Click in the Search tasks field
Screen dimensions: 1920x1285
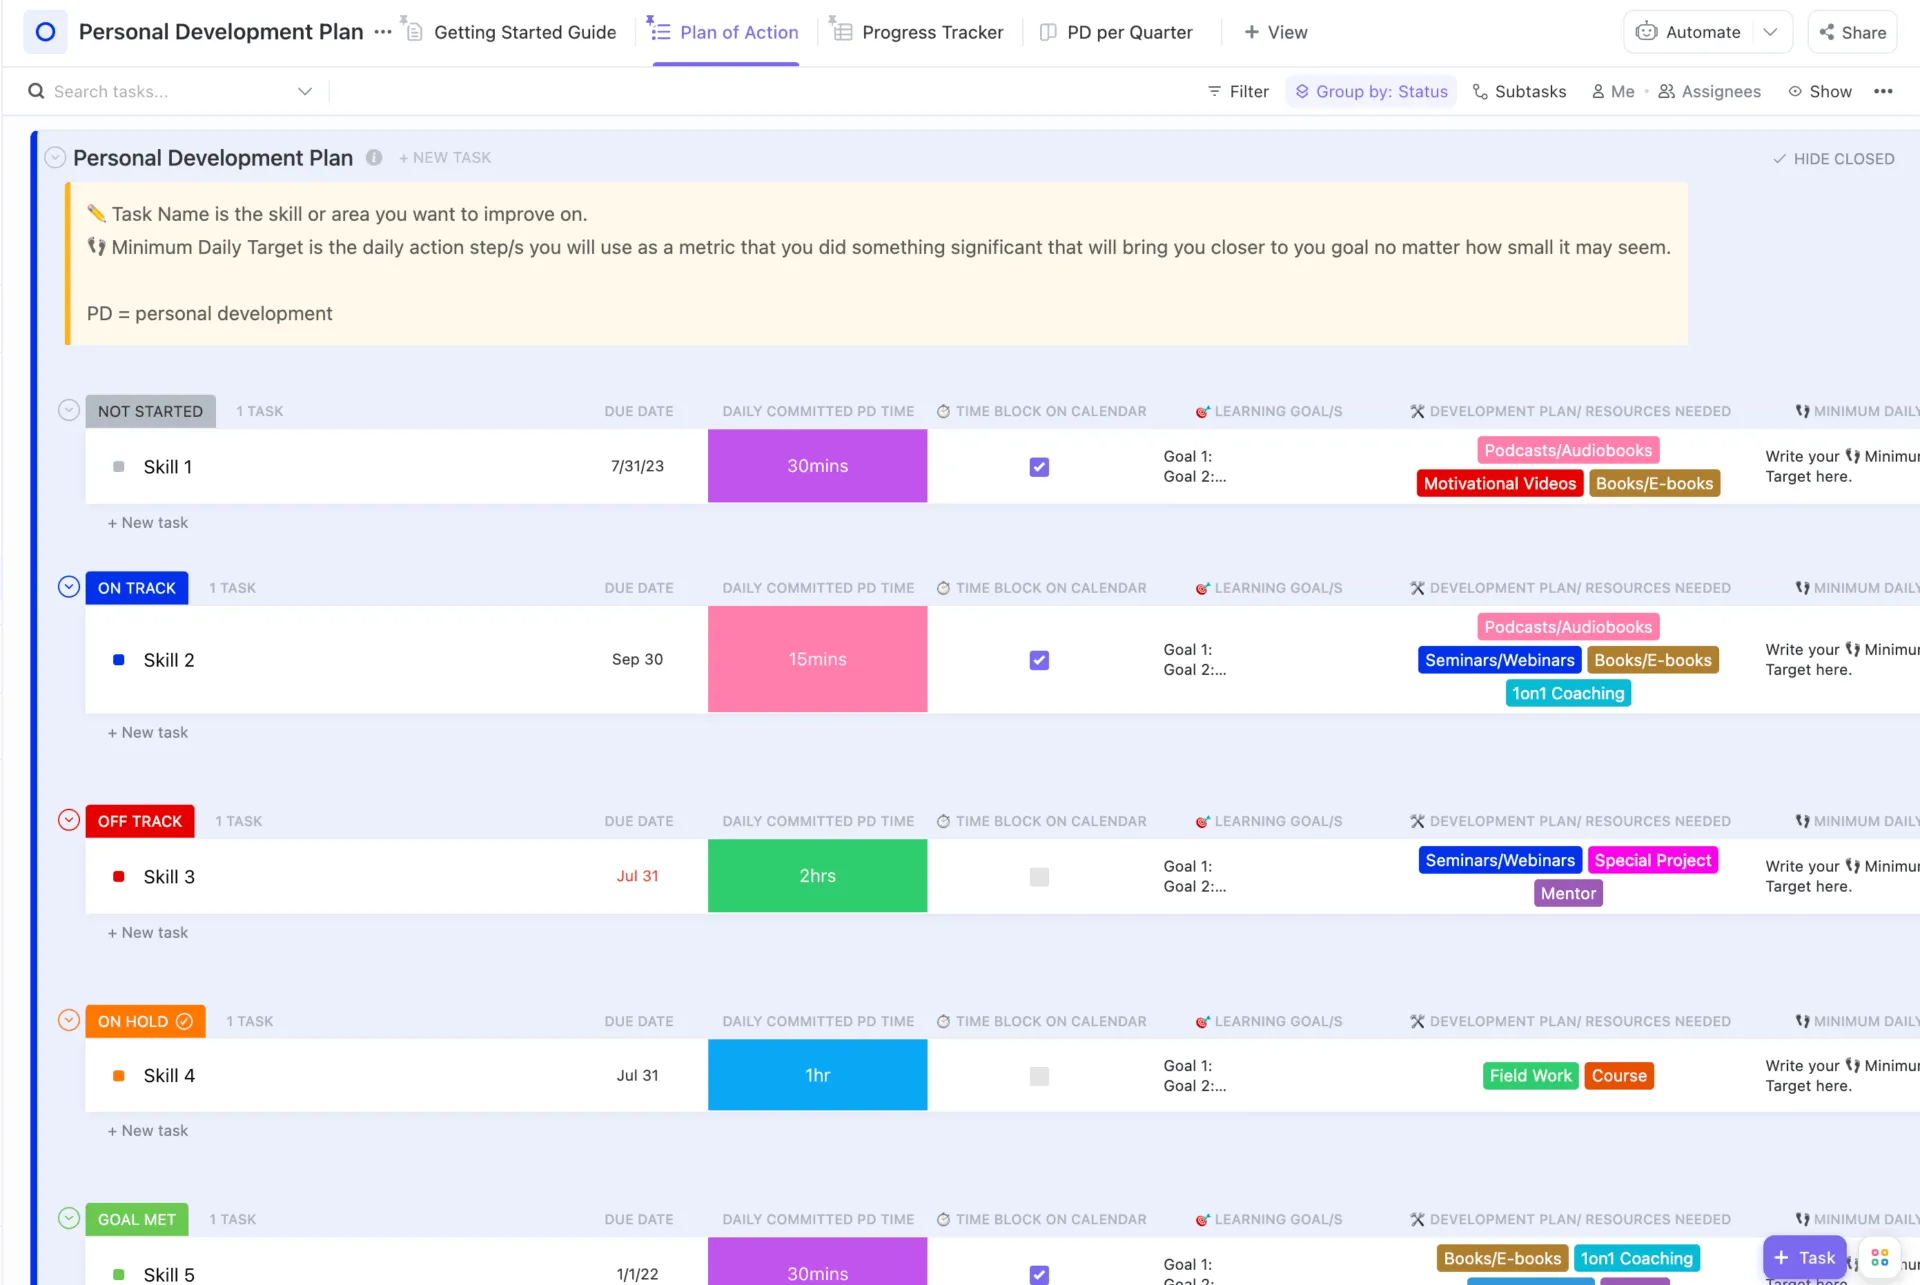169,91
